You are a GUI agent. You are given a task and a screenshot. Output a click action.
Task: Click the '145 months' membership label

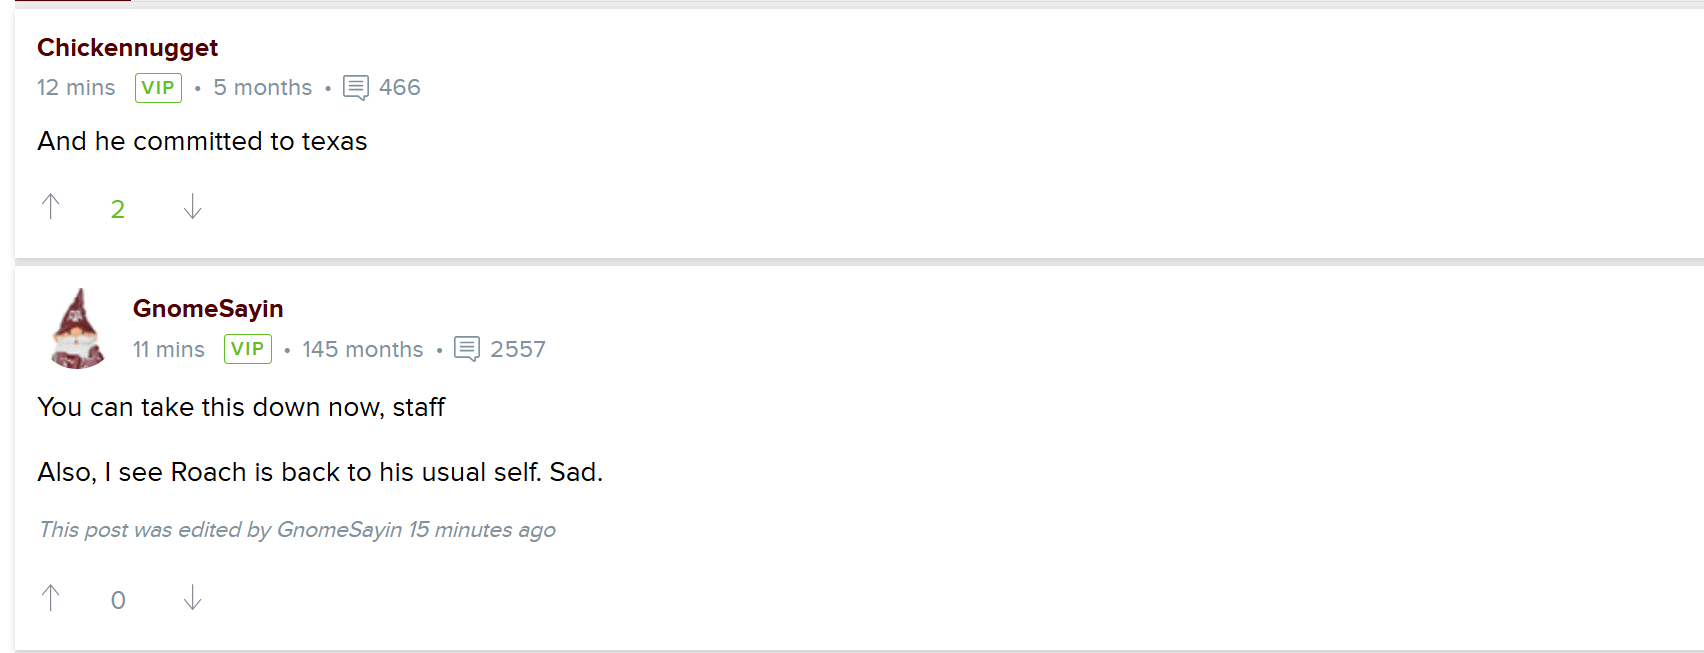pos(363,349)
